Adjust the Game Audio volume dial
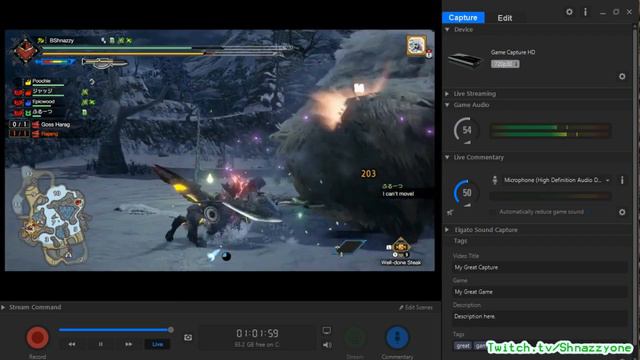 (466, 130)
